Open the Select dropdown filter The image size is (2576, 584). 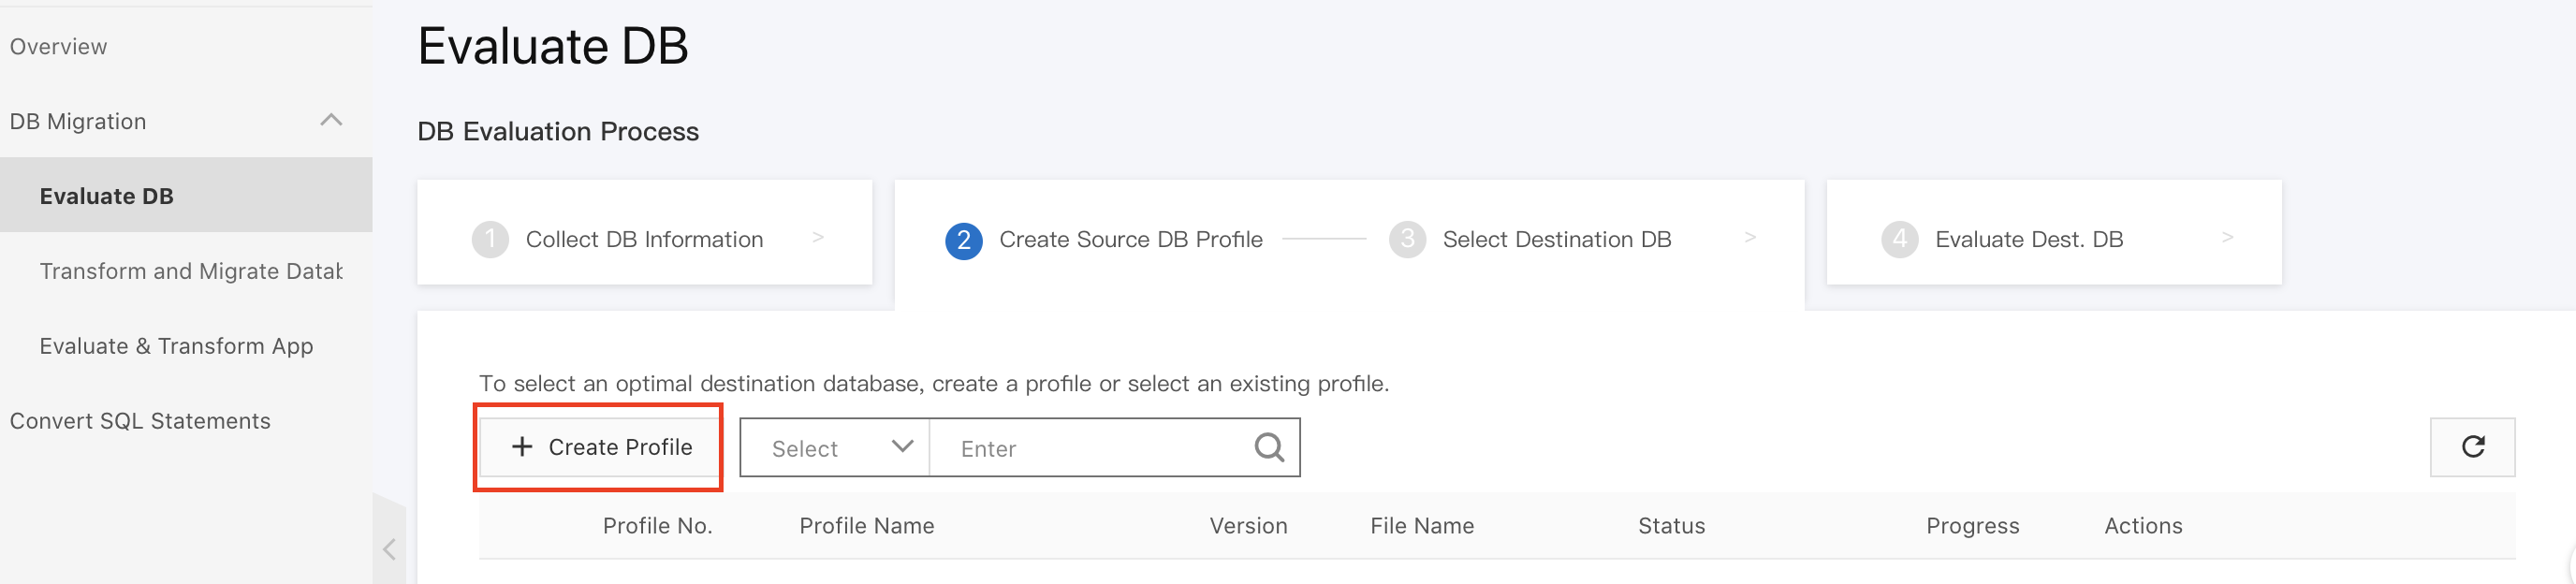pyautogui.click(x=835, y=447)
